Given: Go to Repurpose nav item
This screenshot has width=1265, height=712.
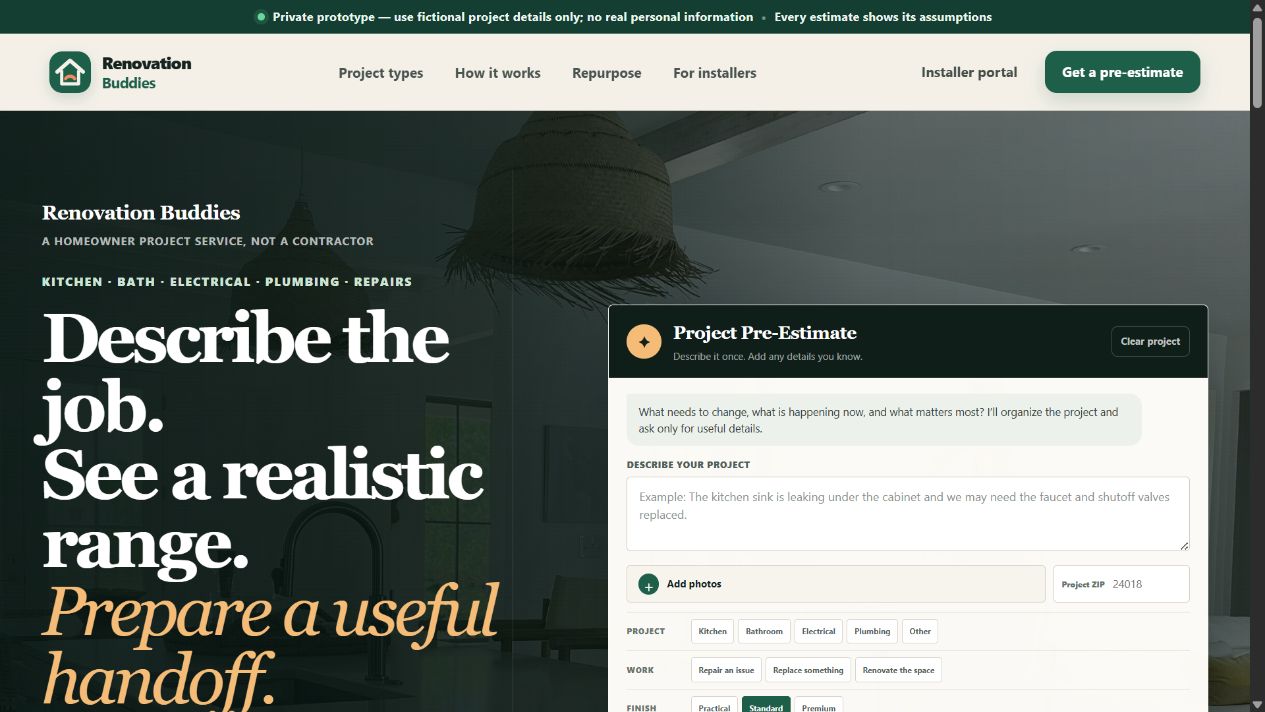Looking at the screenshot, I should coord(607,73).
